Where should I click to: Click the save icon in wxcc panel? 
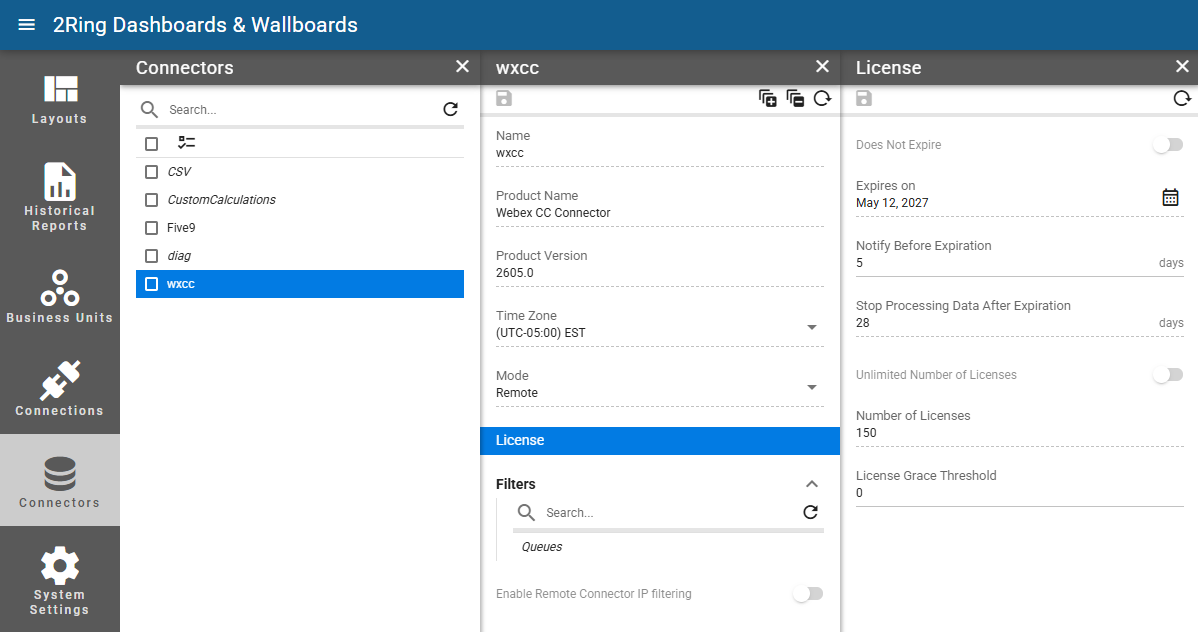[503, 98]
